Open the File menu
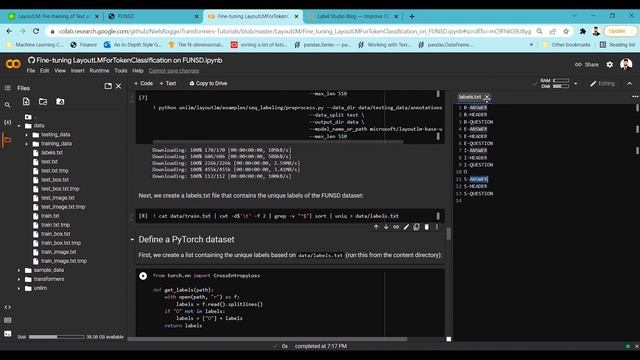Image resolution: width=640 pixels, height=360 pixels. click(x=31, y=71)
